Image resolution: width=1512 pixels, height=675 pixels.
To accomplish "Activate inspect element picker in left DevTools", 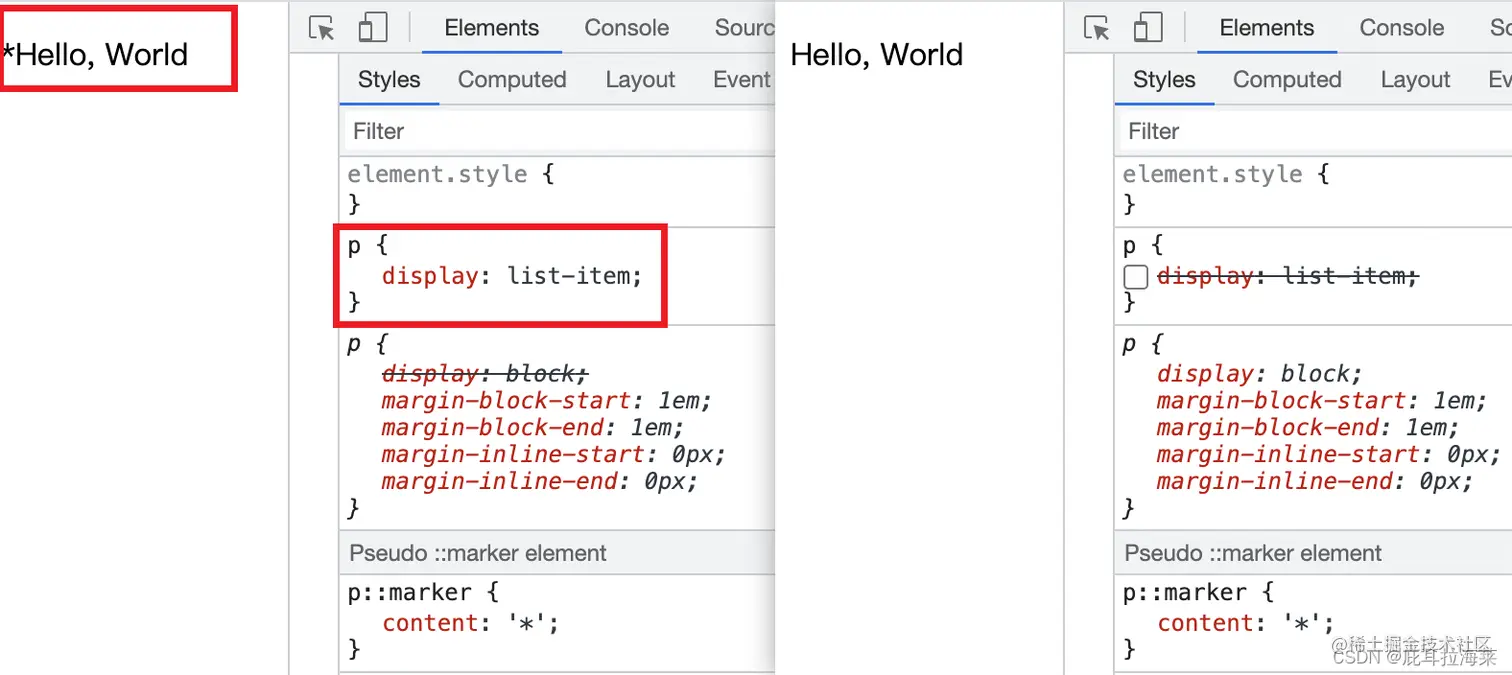I will [x=322, y=28].
